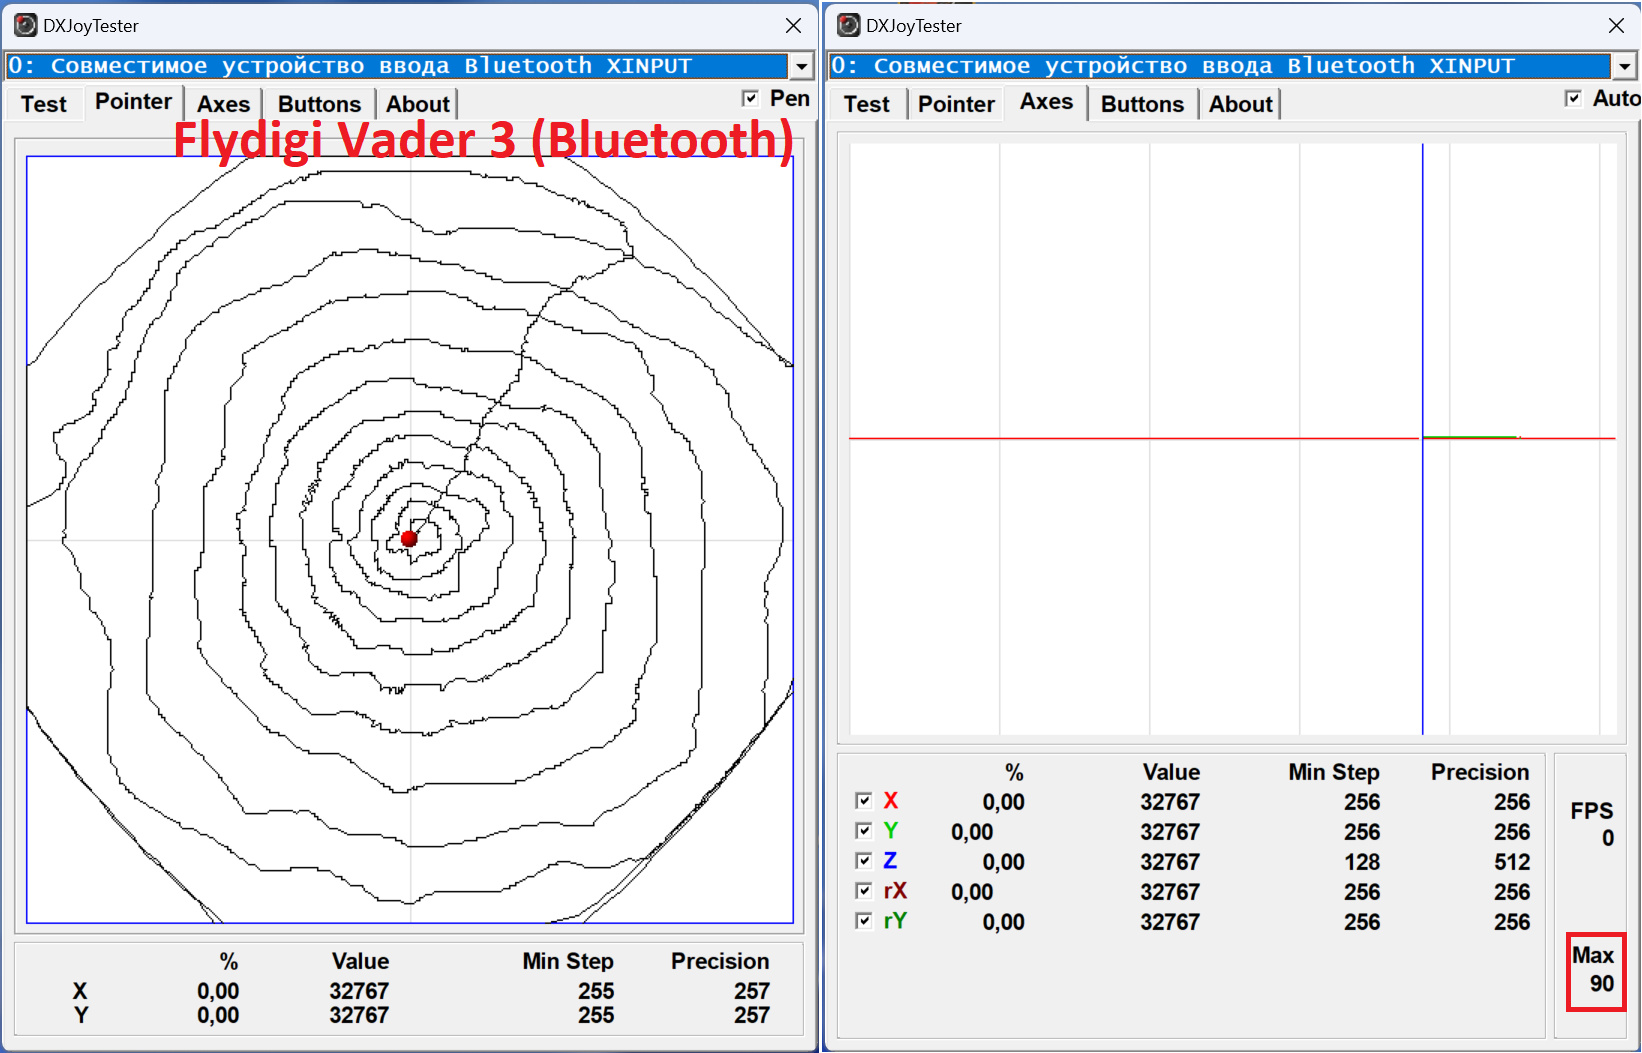Show the About tab in the axes-graph window
This screenshot has width=1642, height=1053.
point(1241,104)
